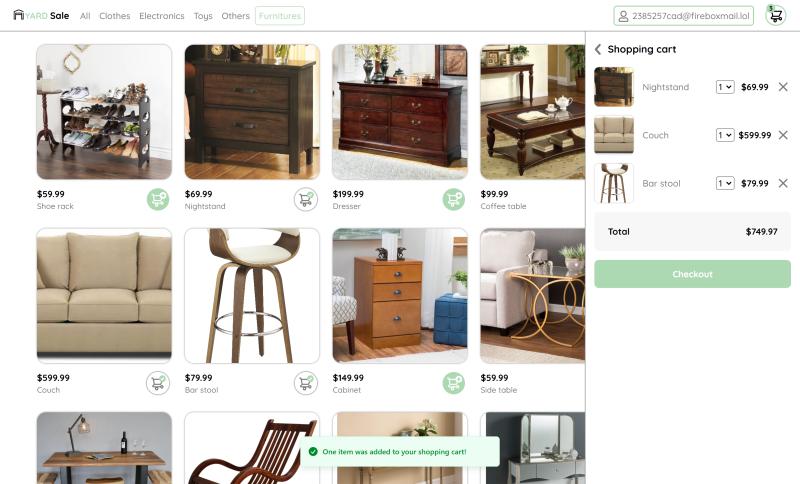Remove Couch from the shopping cart
The image size is (800, 484).
783,135
